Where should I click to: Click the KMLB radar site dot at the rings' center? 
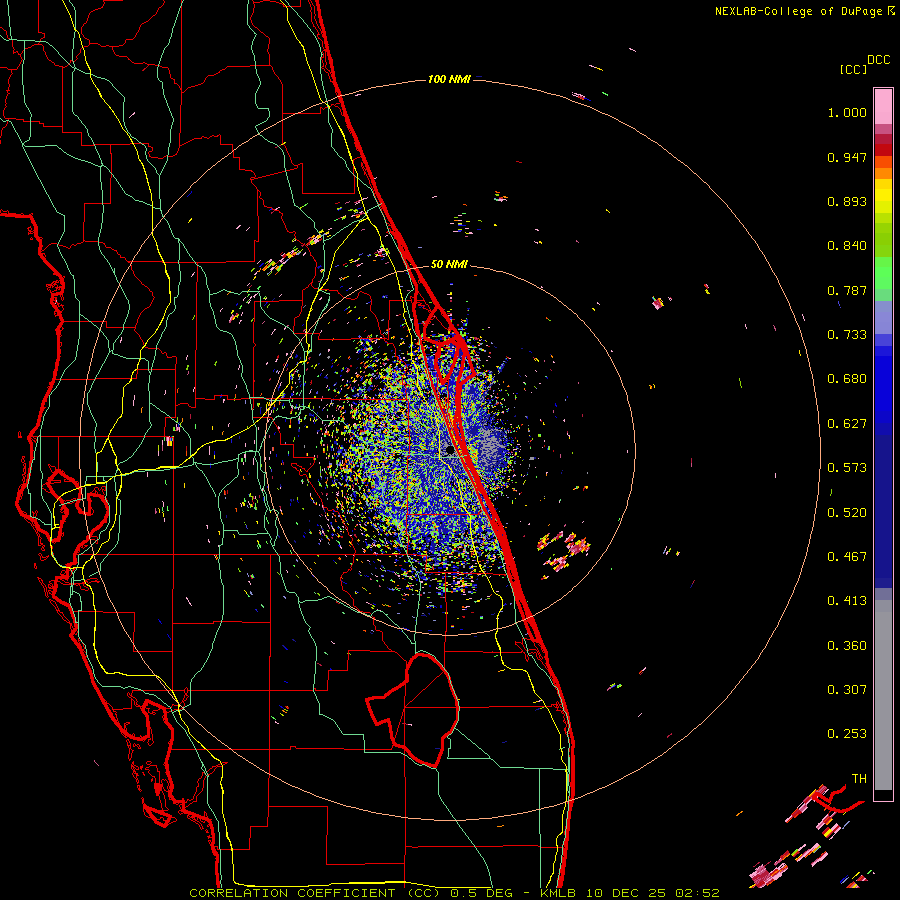(x=449, y=451)
